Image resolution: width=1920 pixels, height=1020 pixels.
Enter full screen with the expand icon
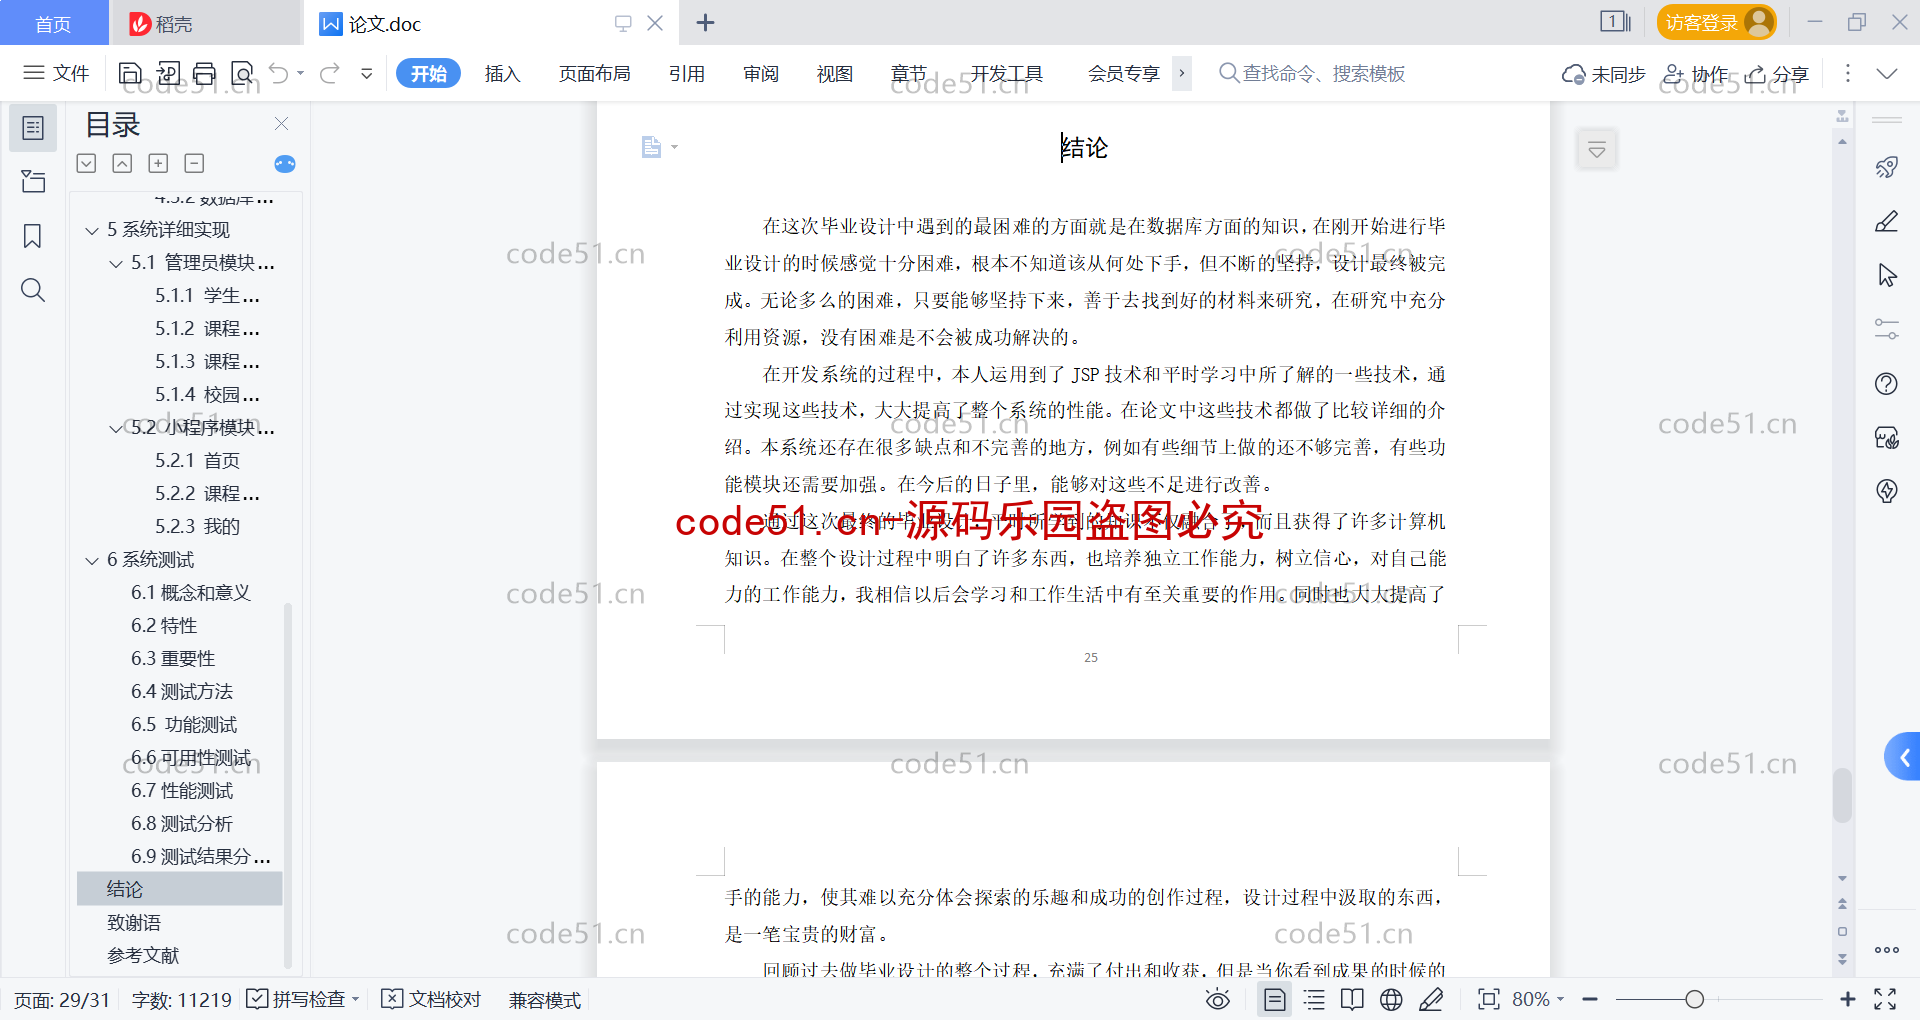(x=1885, y=1000)
